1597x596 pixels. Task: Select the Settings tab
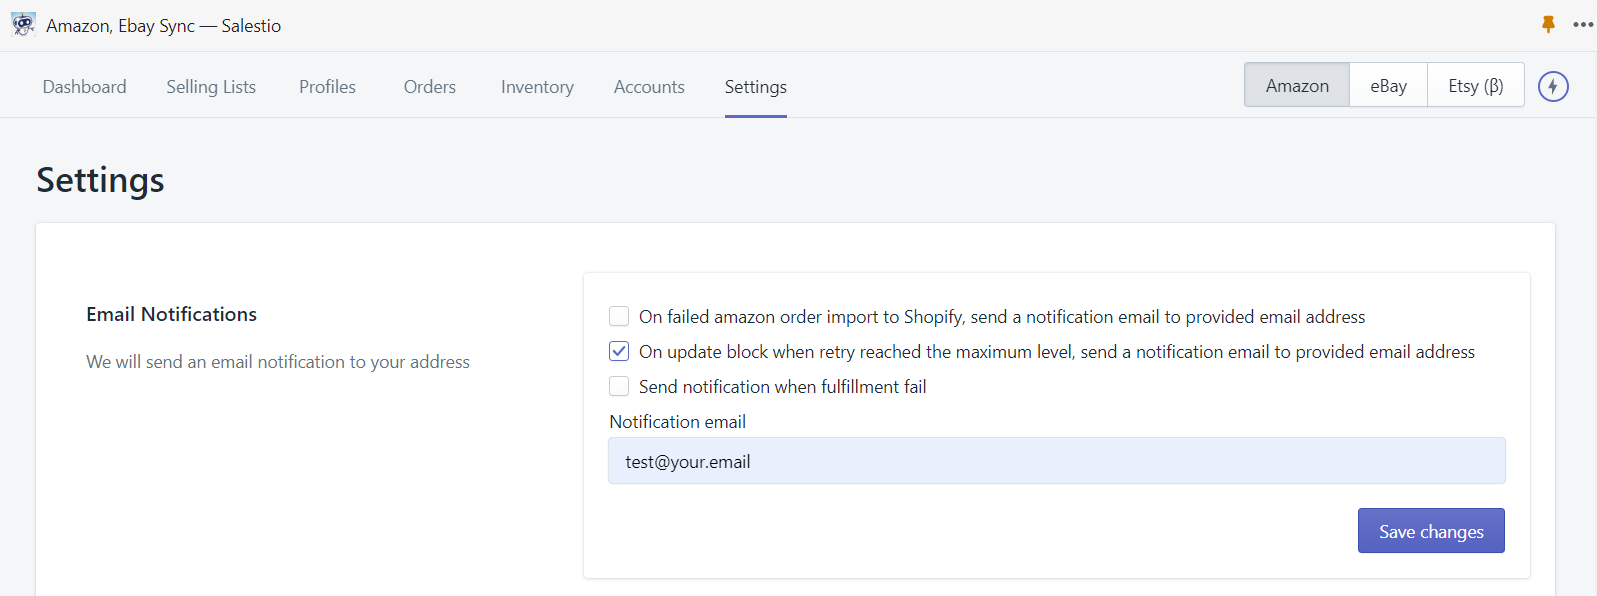(x=756, y=87)
